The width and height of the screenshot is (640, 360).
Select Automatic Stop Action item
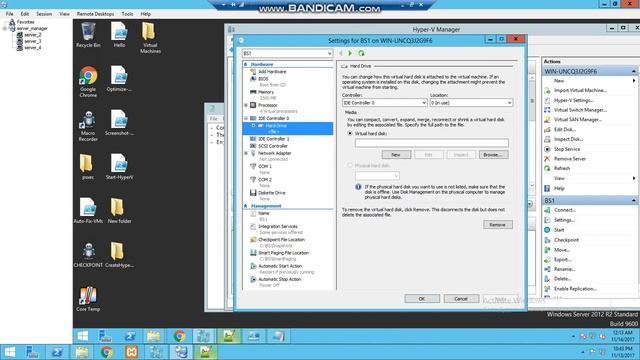(280, 279)
